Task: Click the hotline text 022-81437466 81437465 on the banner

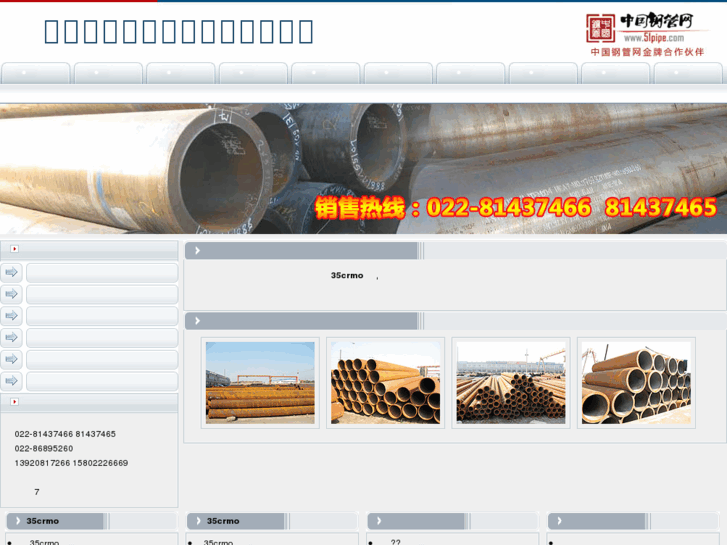Action: pyautogui.click(x=572, y=207)
